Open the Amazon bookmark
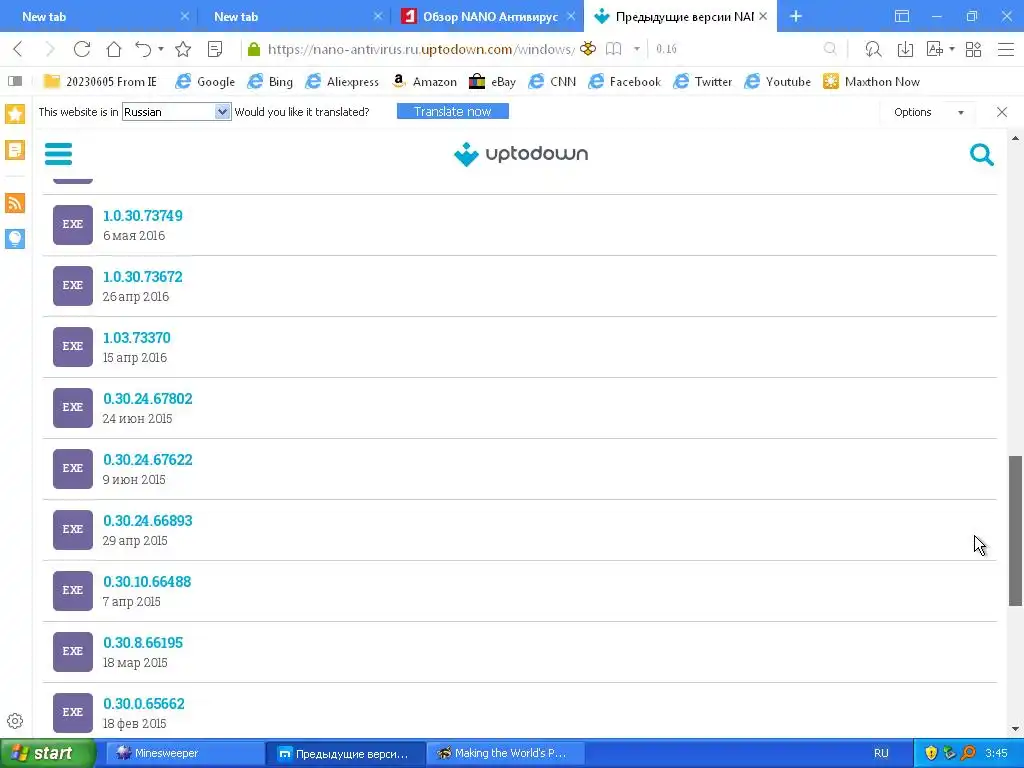This screenshot has height=768, width=1024. pyautogui.click(x=424, y=81)
